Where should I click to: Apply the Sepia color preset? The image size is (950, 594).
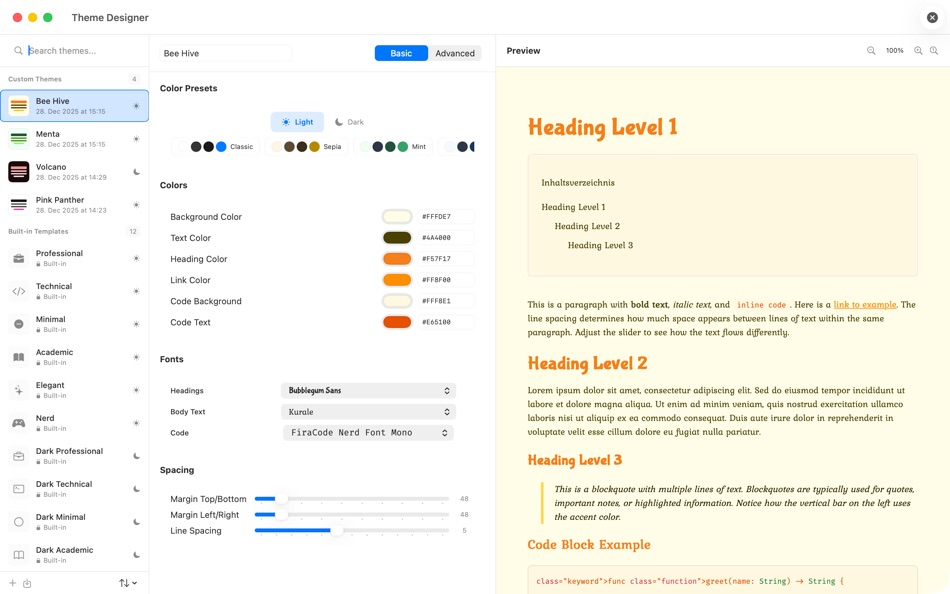(x=307, y=147)
